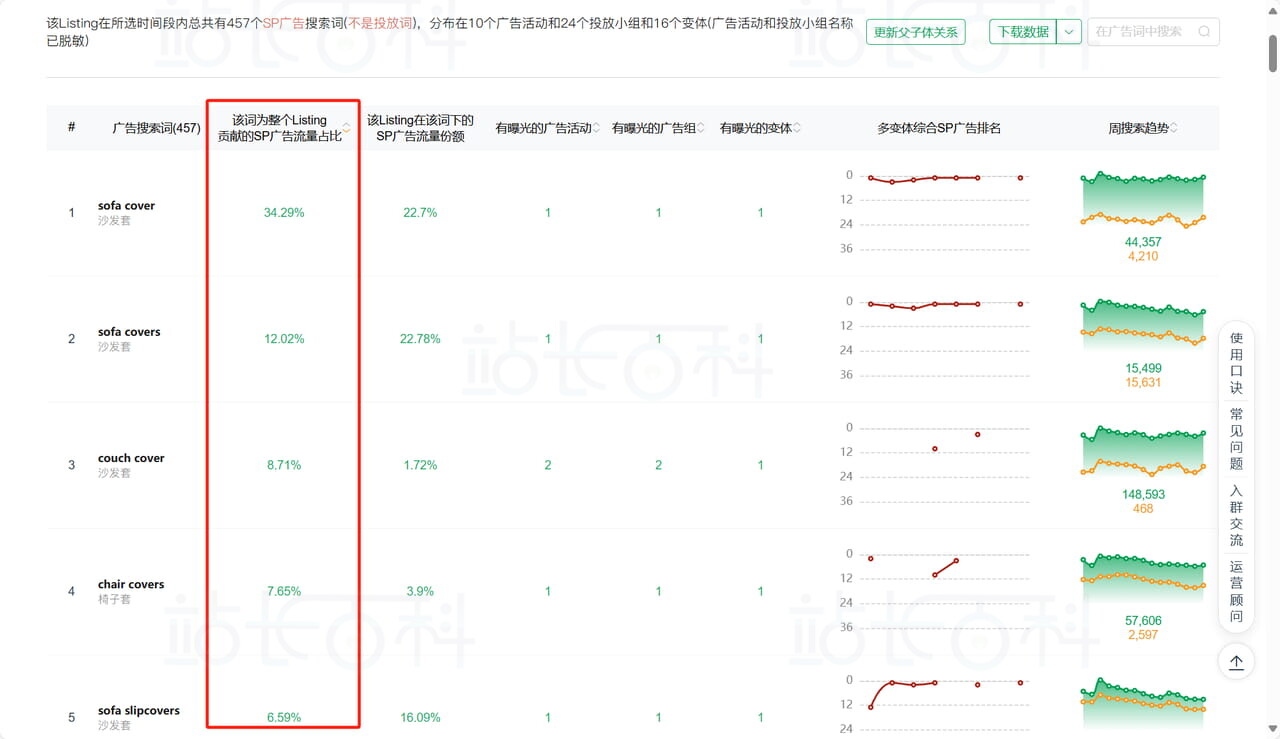Screen dimensions: 1280x739
Task: Open 使用口诀 in side panel
Action: click(1236, 363)
